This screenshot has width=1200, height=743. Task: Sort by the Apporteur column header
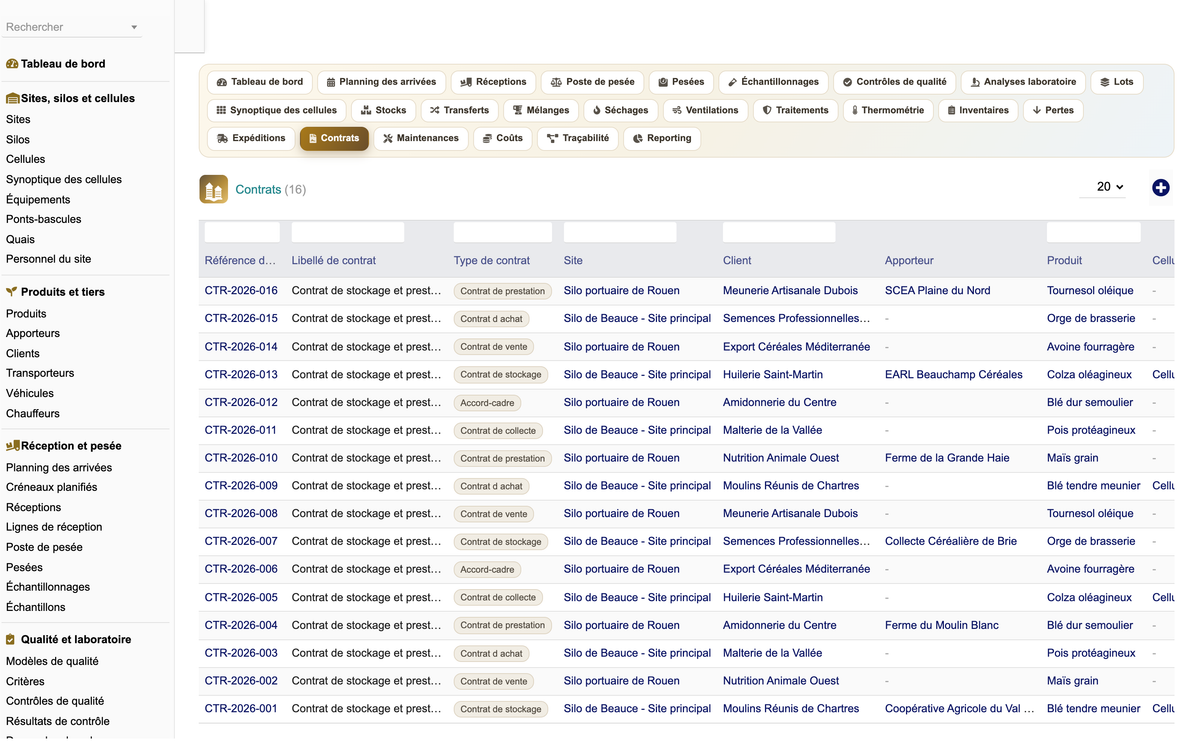(909, 261)
